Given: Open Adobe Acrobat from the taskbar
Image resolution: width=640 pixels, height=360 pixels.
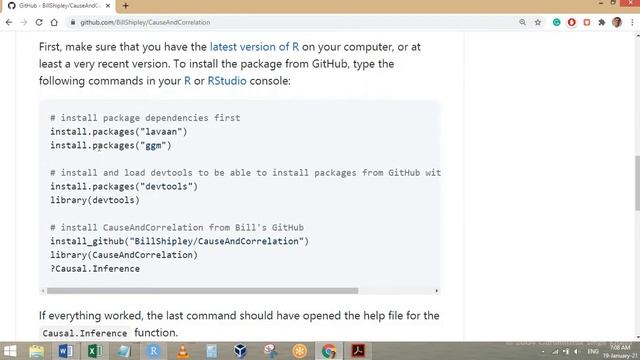Looking at the screenshot, I should click(358, 351).
